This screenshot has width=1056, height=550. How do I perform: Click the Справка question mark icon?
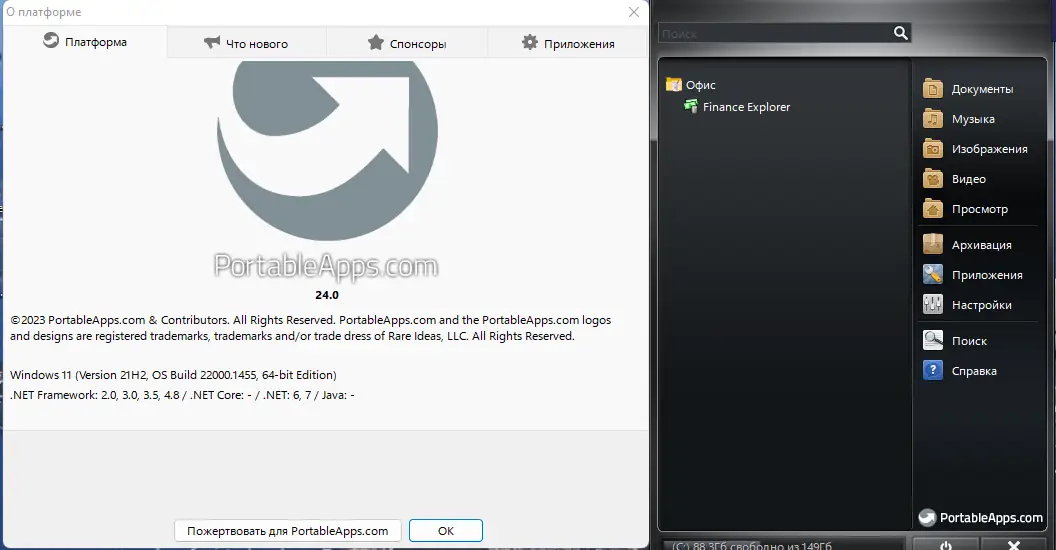tap(933, 370)
